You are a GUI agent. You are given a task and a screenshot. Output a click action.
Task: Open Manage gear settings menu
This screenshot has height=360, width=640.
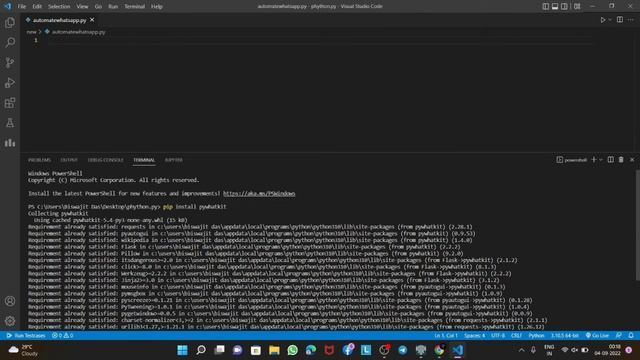tap(10, 321)
